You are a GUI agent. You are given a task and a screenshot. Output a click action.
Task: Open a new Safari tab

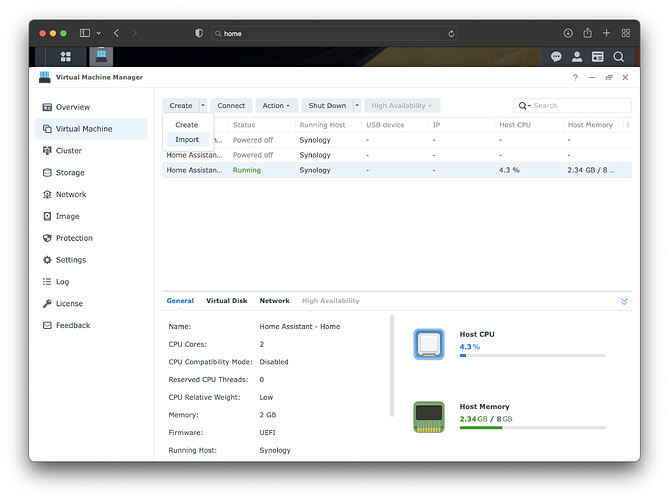[x=606, y=33]
